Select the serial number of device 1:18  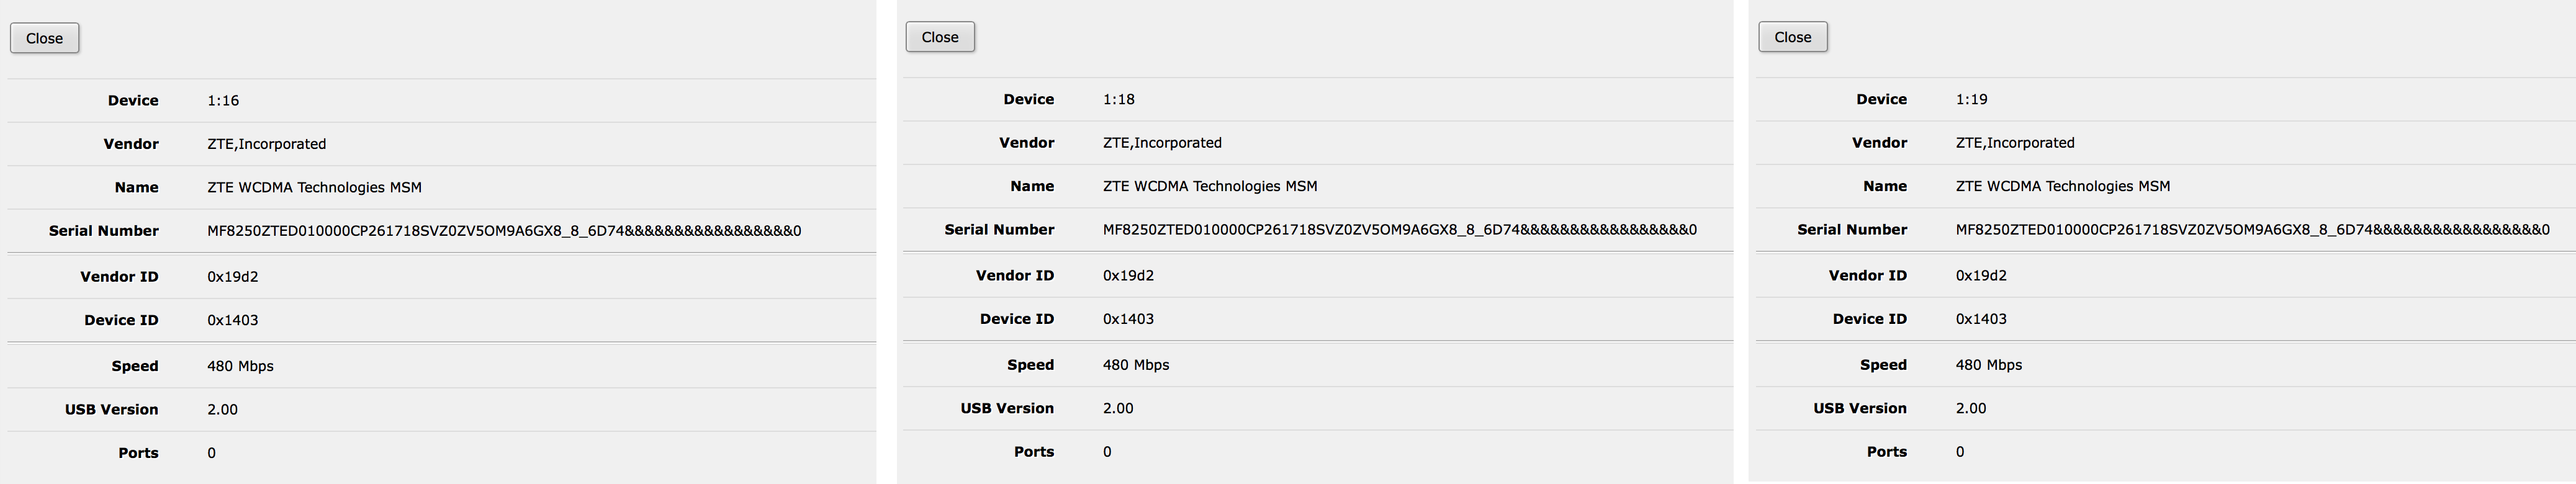[x=1399, y=230]
